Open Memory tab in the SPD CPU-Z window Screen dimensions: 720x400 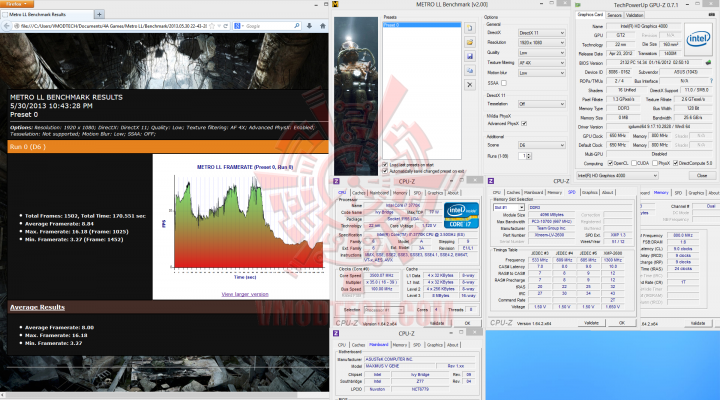[x=555, y=192]
